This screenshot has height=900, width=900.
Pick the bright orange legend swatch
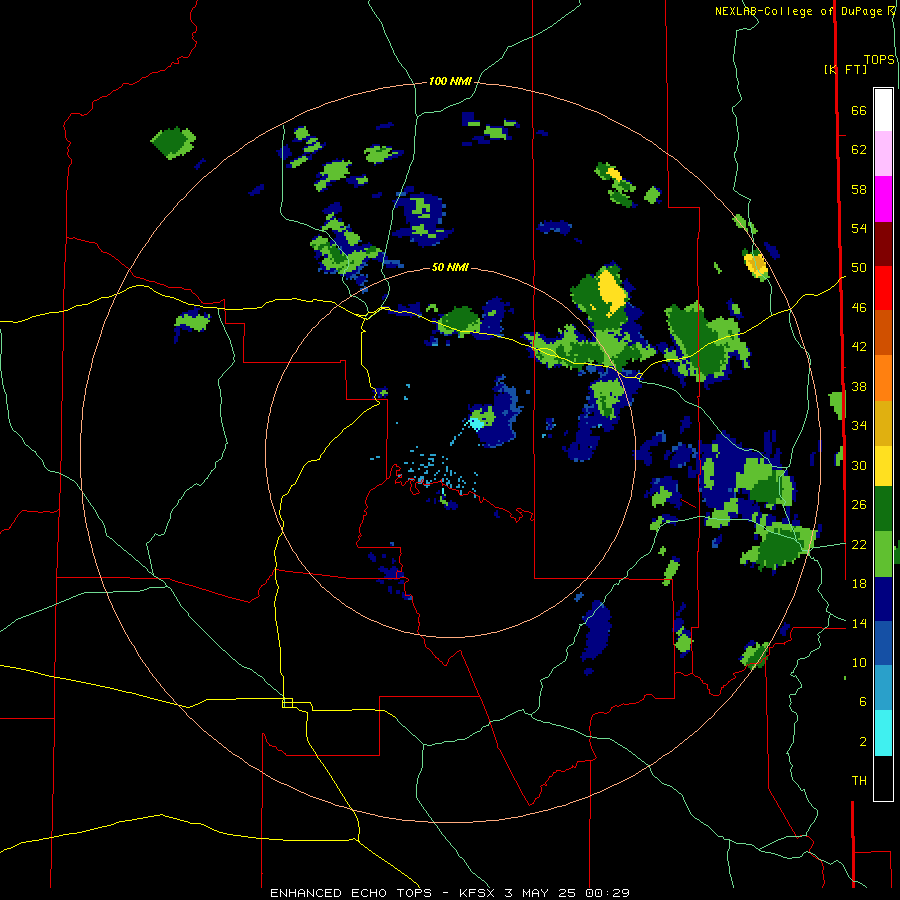click(x=883, y=378)
